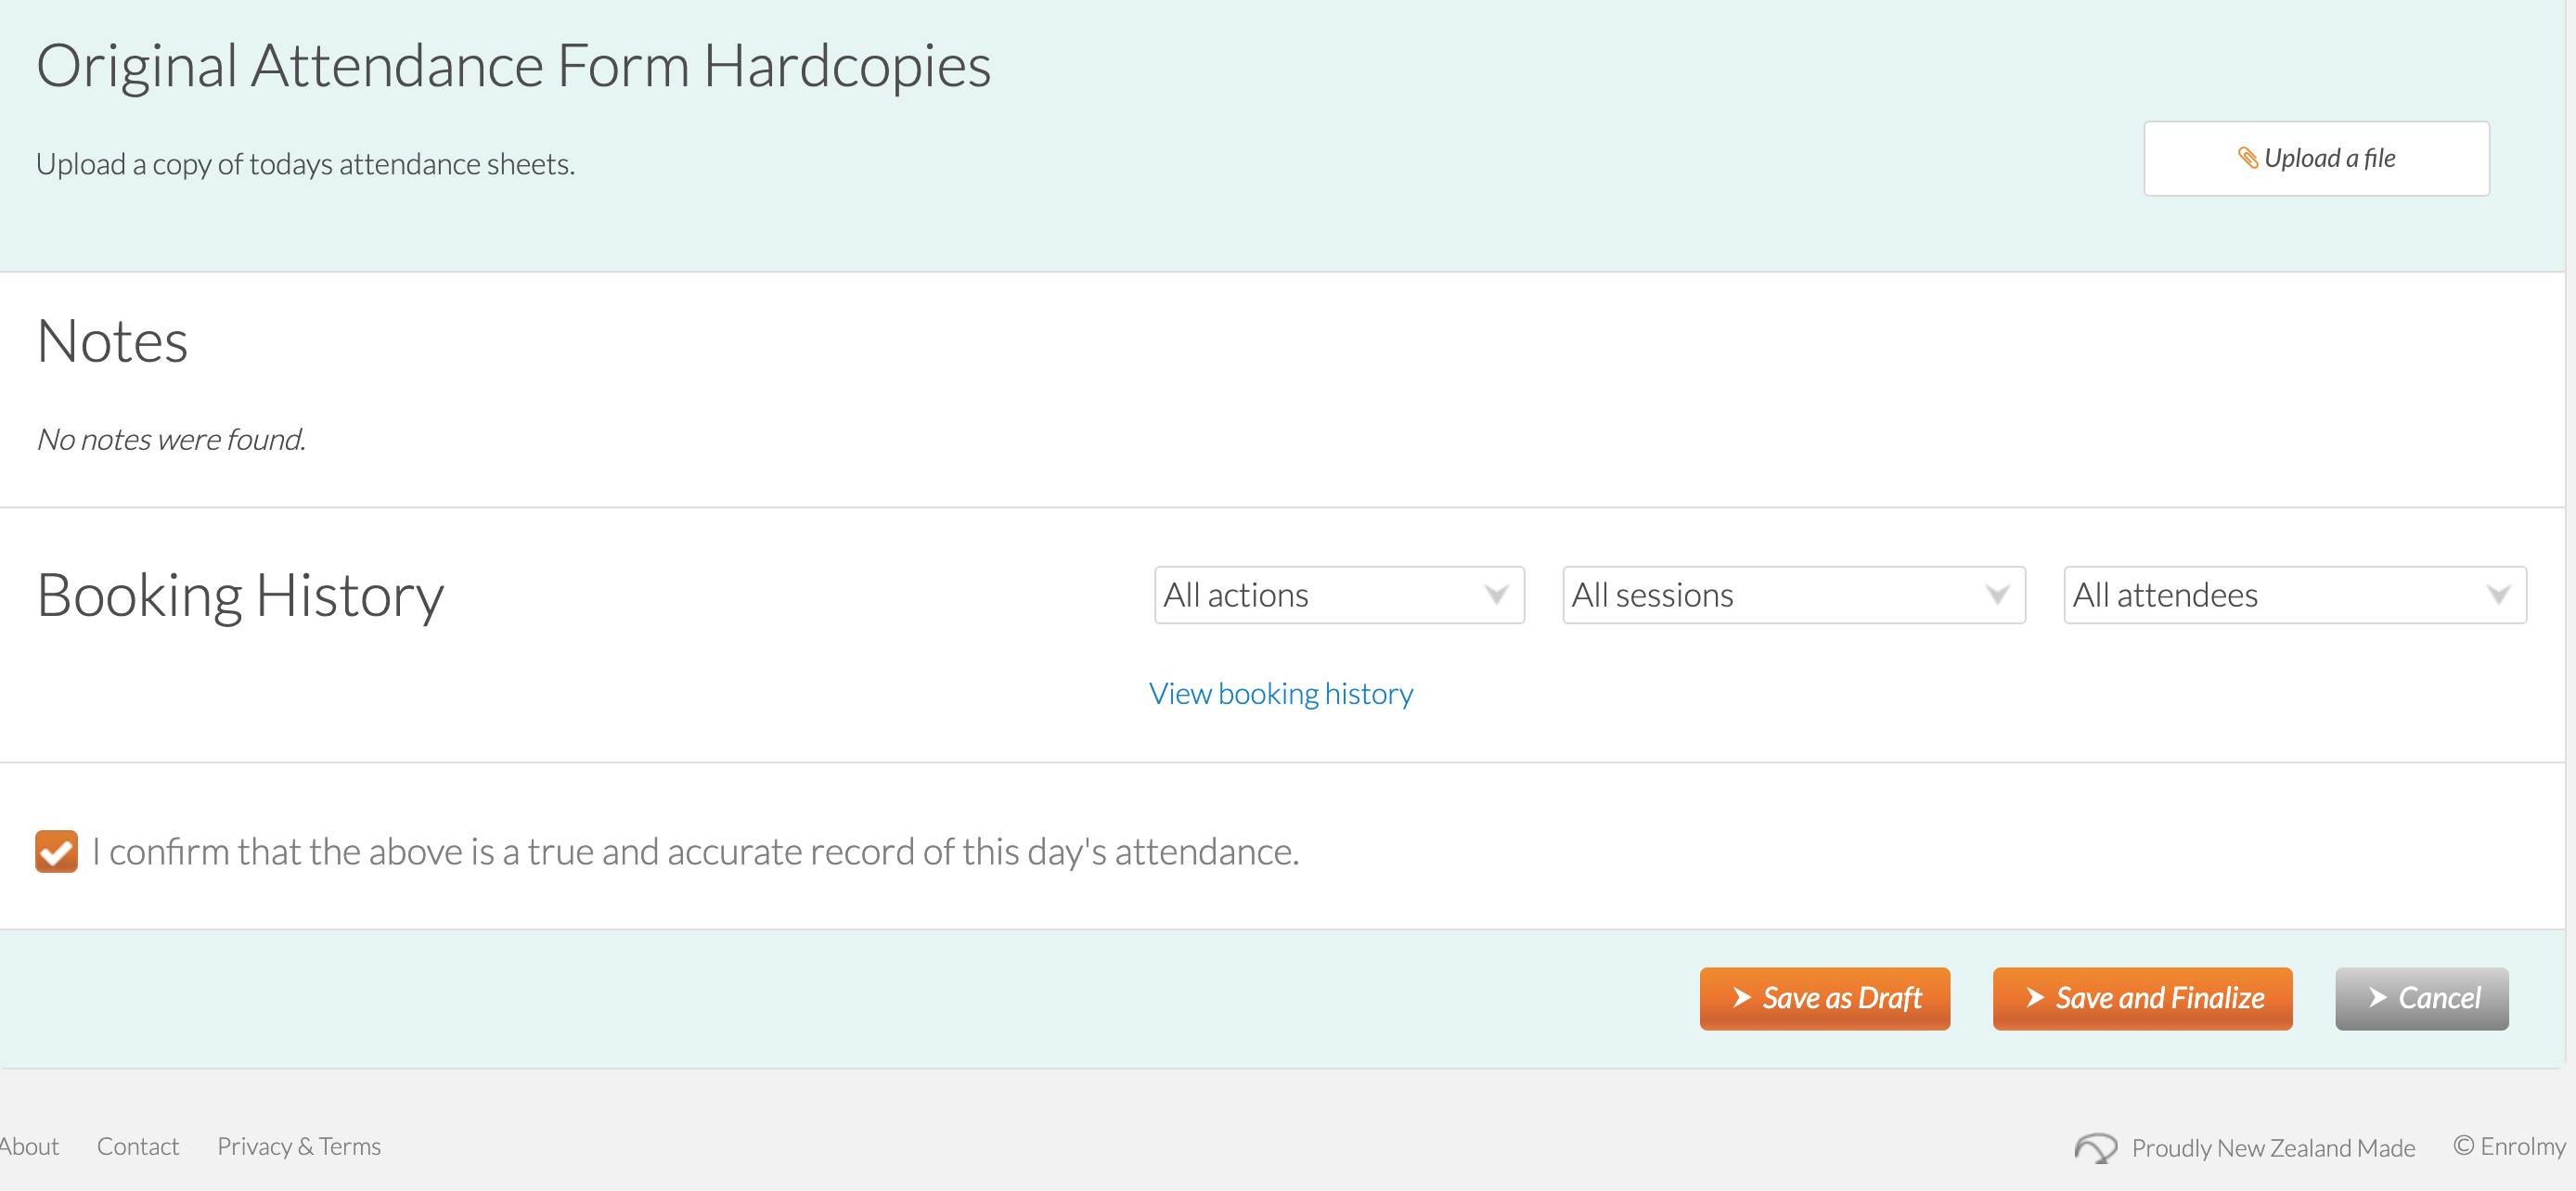2576x1191 pixels.
Task: Open the Privacy & Terms link
Action: click(299, 1146)
